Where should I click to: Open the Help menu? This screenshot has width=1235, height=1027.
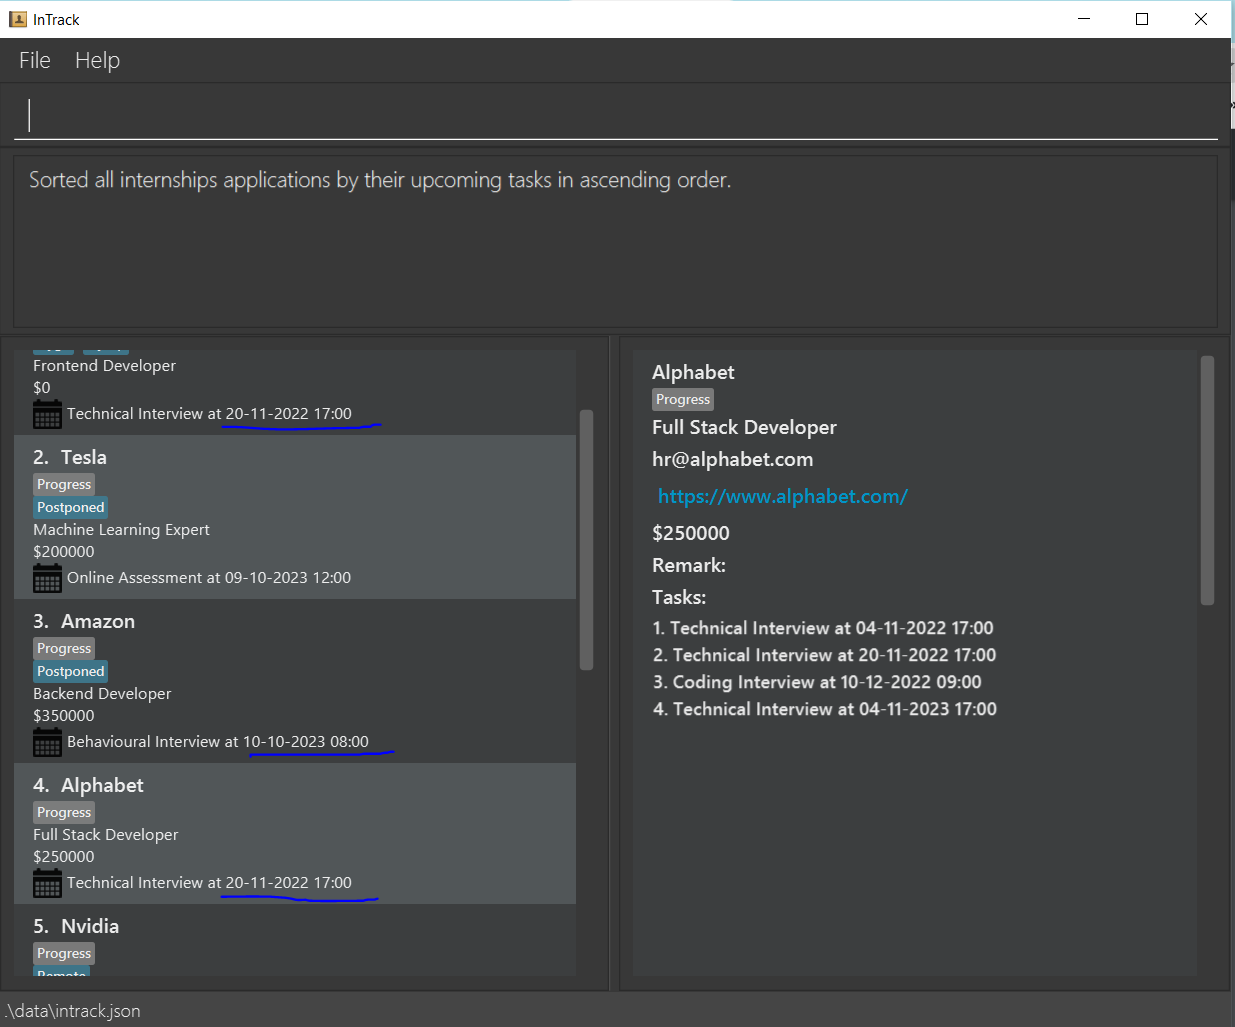coord(97,60)
